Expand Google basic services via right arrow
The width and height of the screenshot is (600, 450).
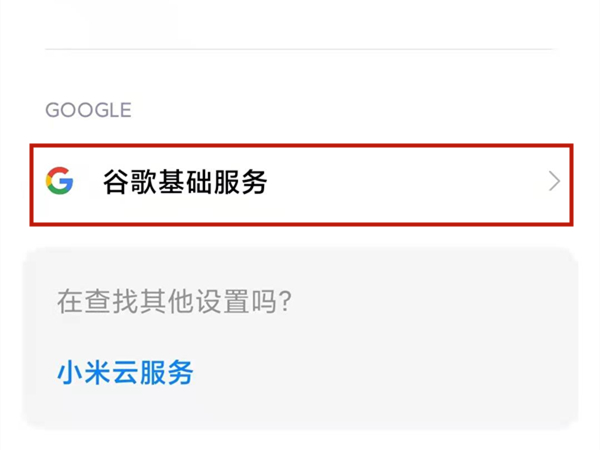pos(554,182)
